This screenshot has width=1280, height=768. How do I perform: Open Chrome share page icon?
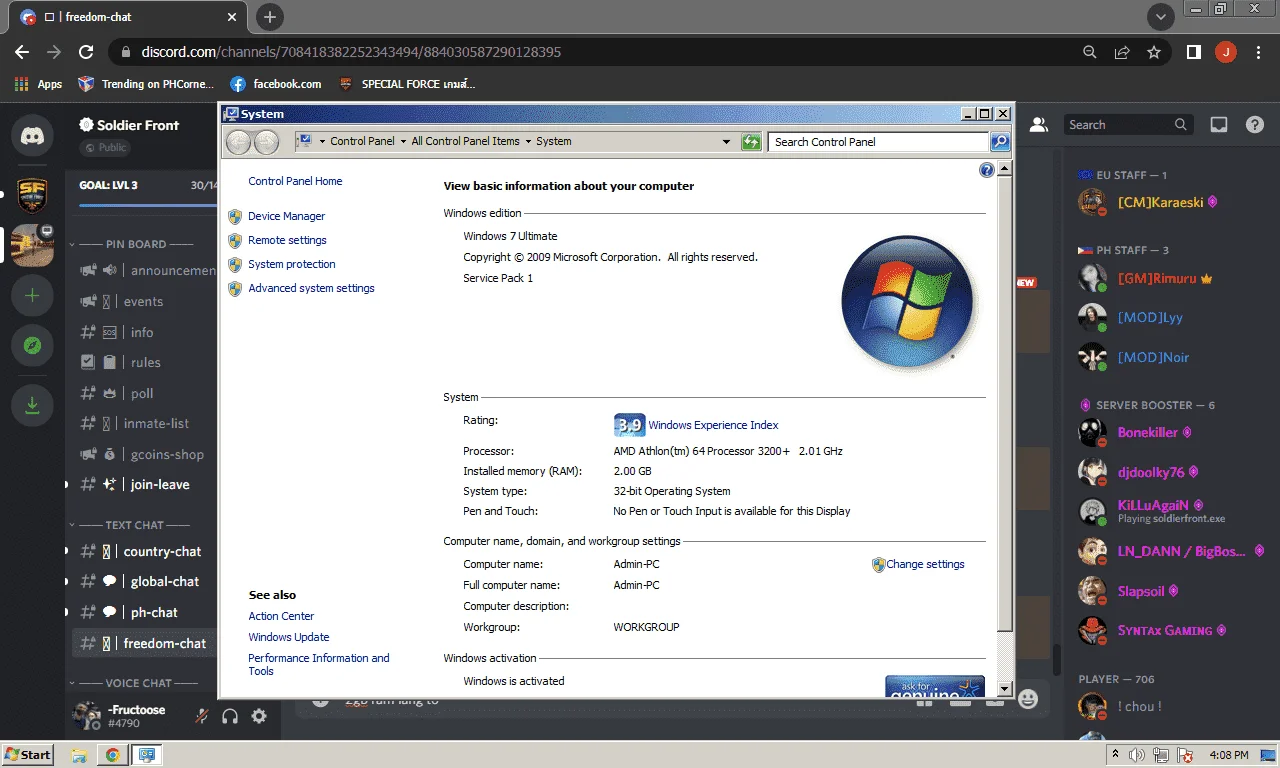[1122, 52]
